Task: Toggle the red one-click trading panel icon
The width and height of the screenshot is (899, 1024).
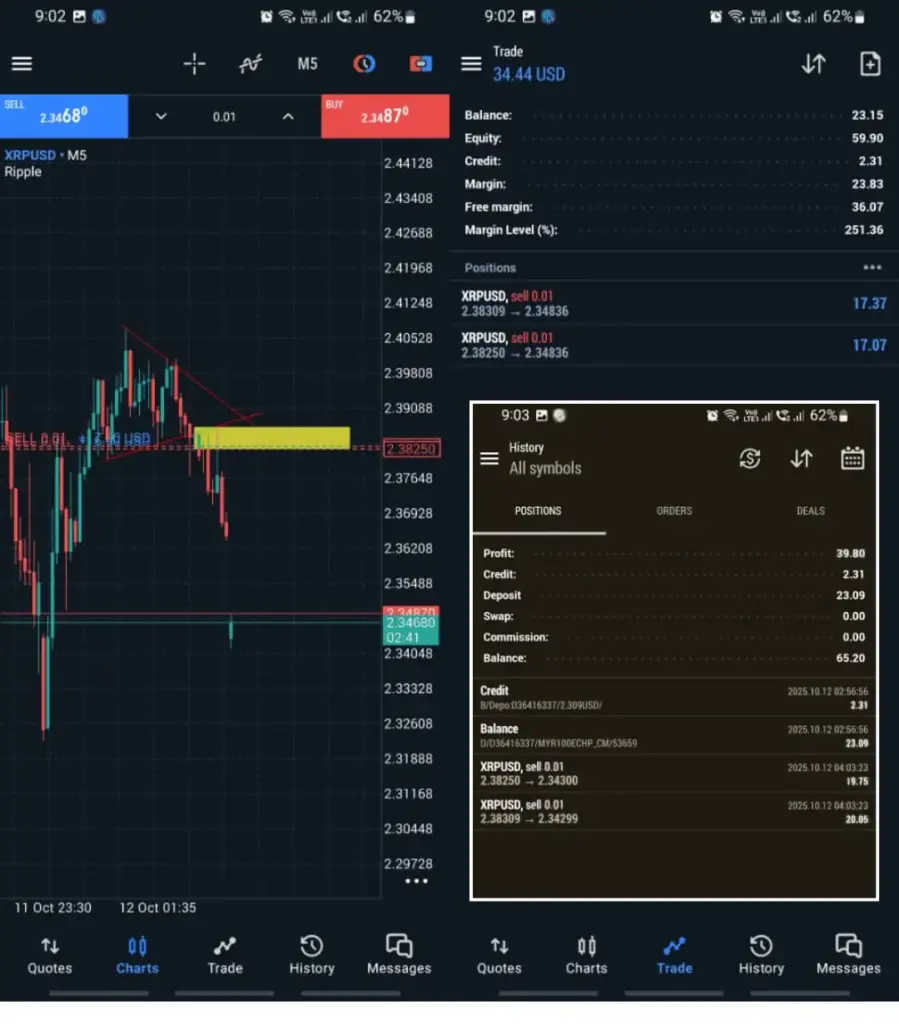Action: (x=421, y=64)
